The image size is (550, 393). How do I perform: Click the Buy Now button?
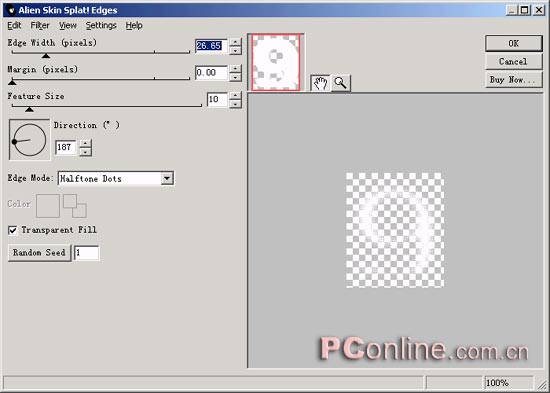pos(514,80)
